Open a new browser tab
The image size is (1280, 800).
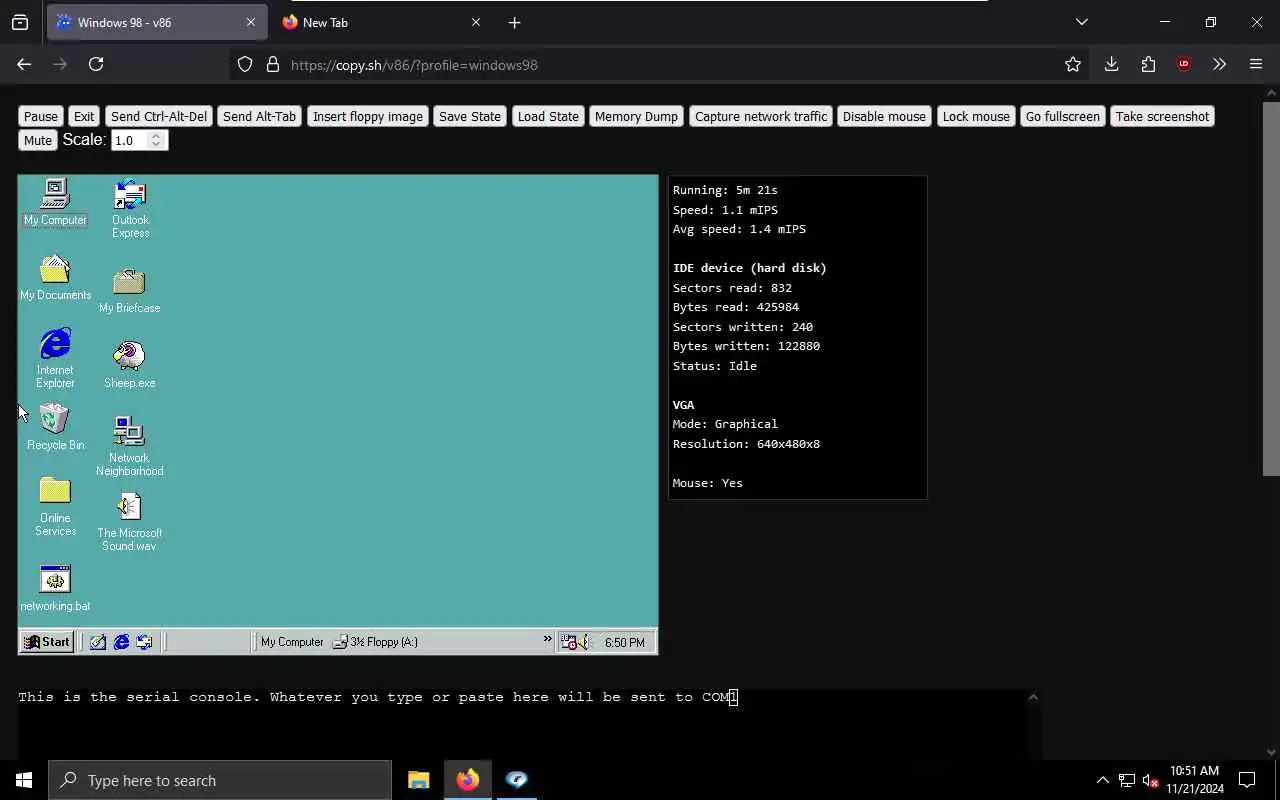click(514, 22)
